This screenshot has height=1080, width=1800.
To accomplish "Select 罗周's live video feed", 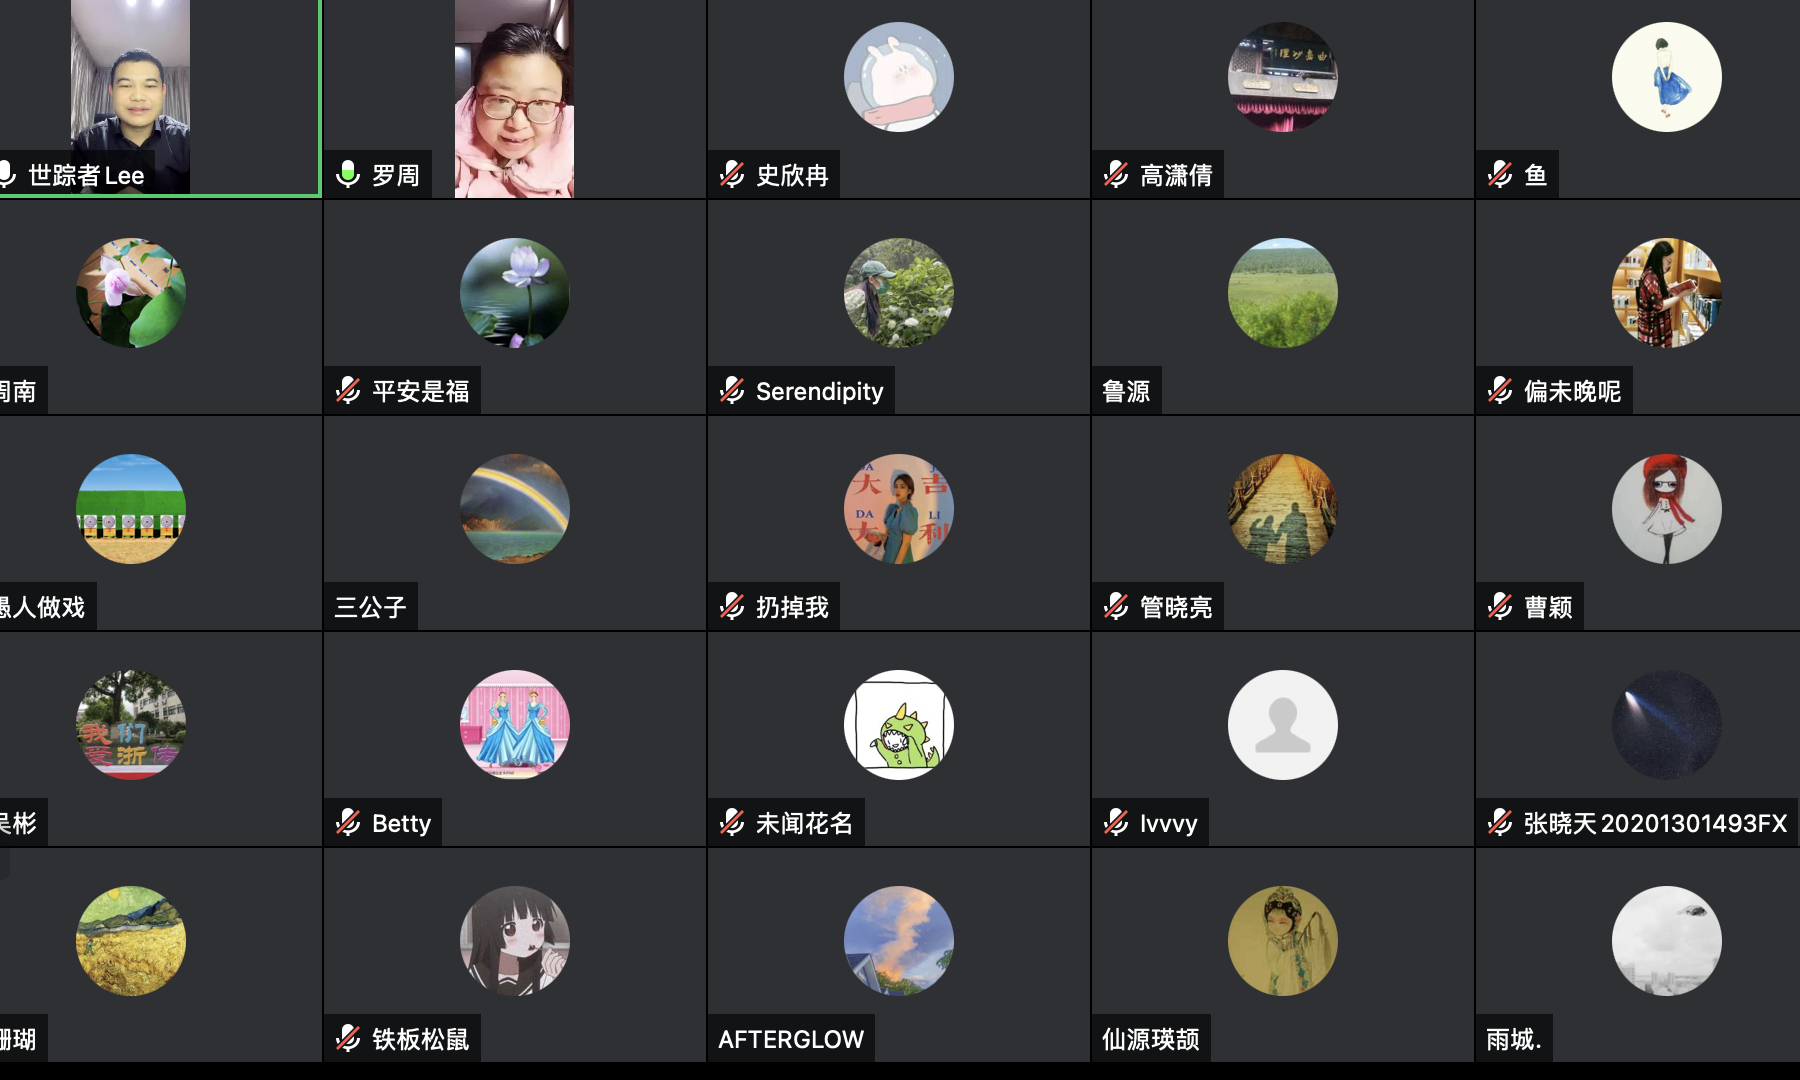I will [x=514, y=98].
